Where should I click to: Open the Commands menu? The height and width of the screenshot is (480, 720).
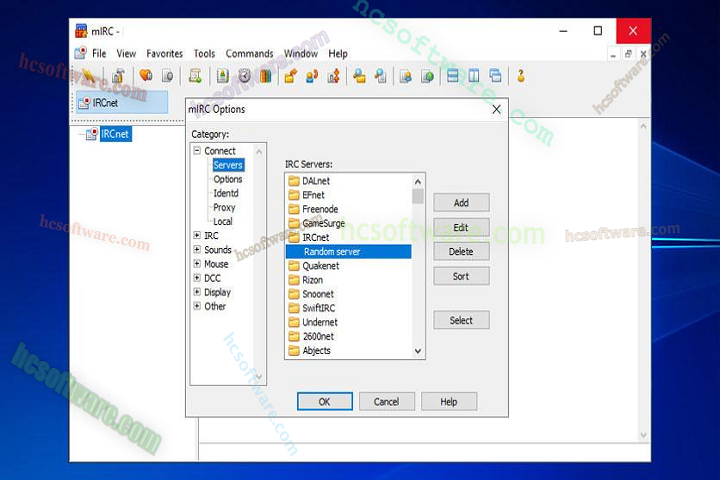coord(249,54)
